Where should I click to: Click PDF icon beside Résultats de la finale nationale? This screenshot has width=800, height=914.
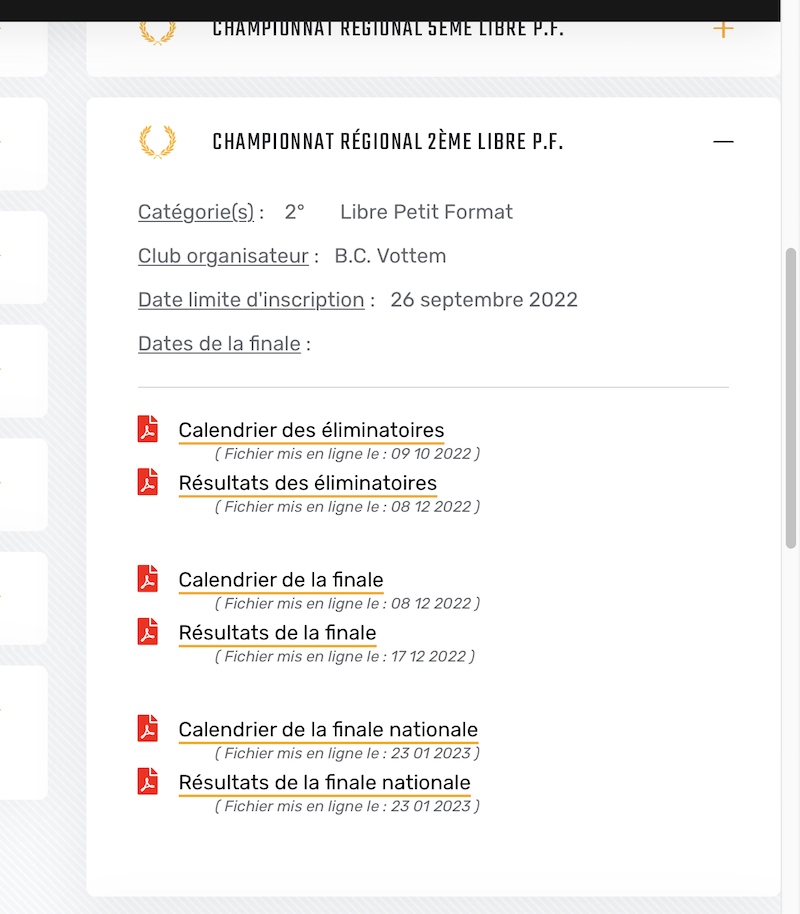click(x=148, y=782)
